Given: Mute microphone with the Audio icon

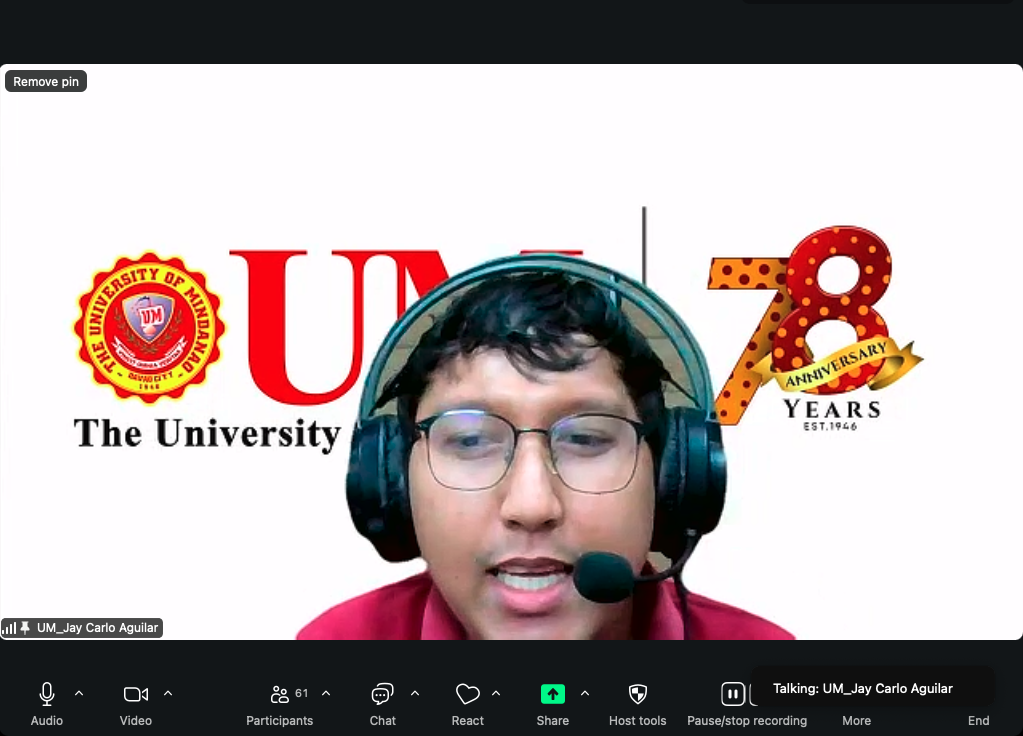Looking at the screenshot, I should [x=47, y=694].
